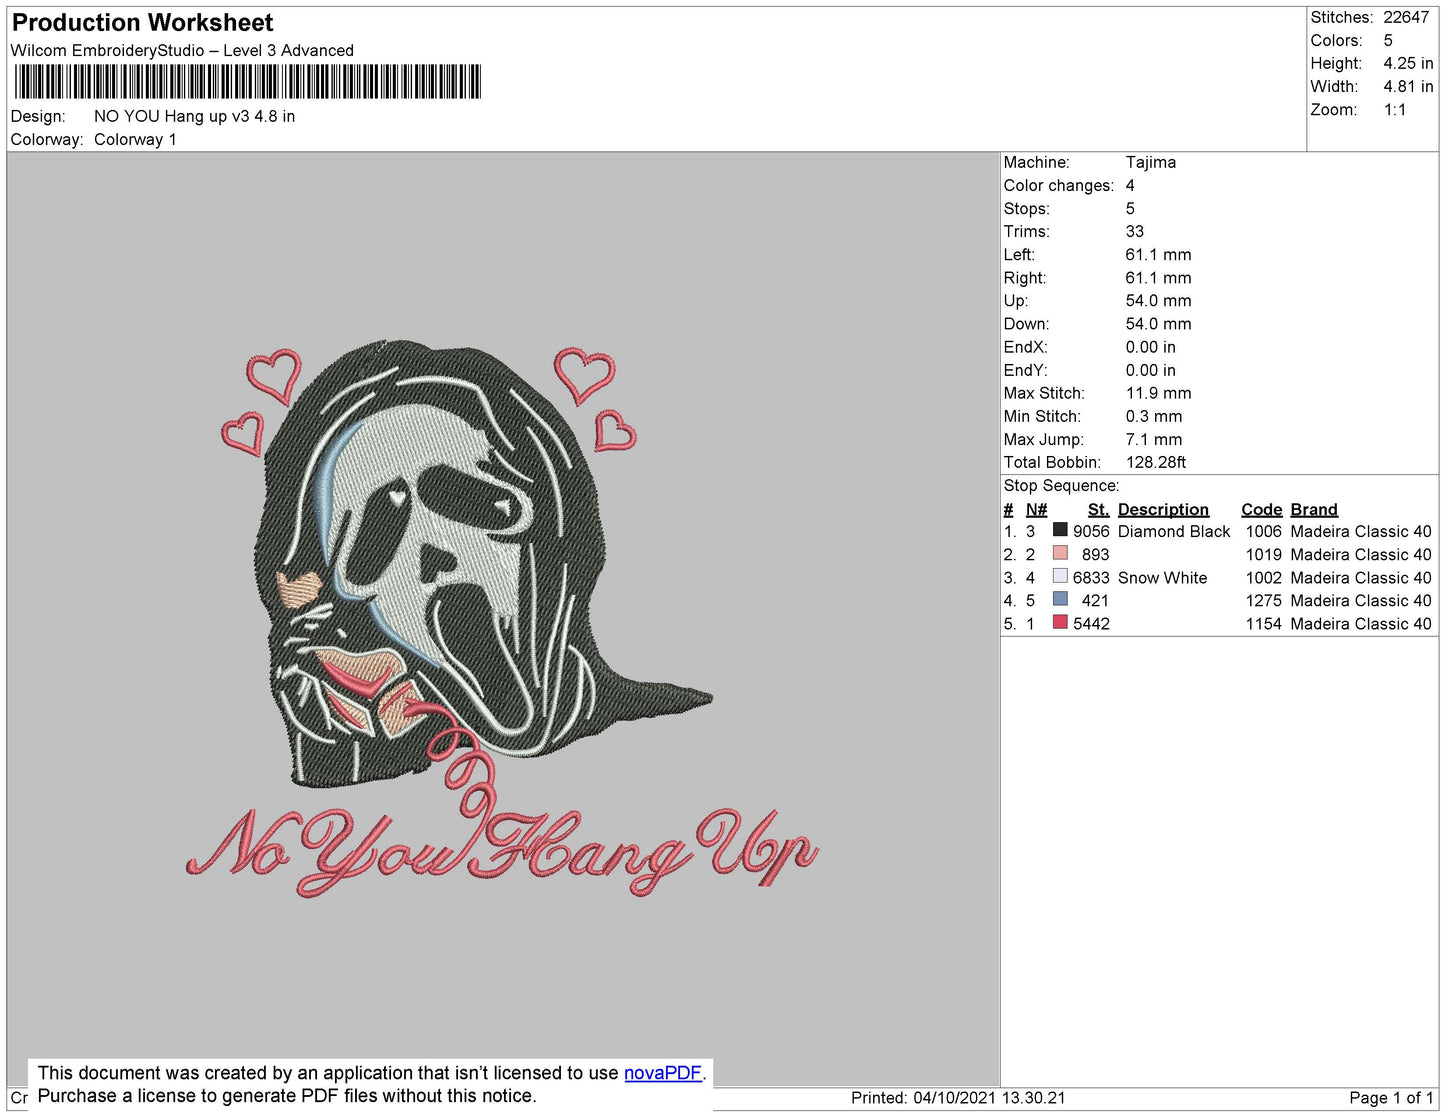Screen dimensions: 1445x1117
Task: Click the Description column header
Action: 1163,509
